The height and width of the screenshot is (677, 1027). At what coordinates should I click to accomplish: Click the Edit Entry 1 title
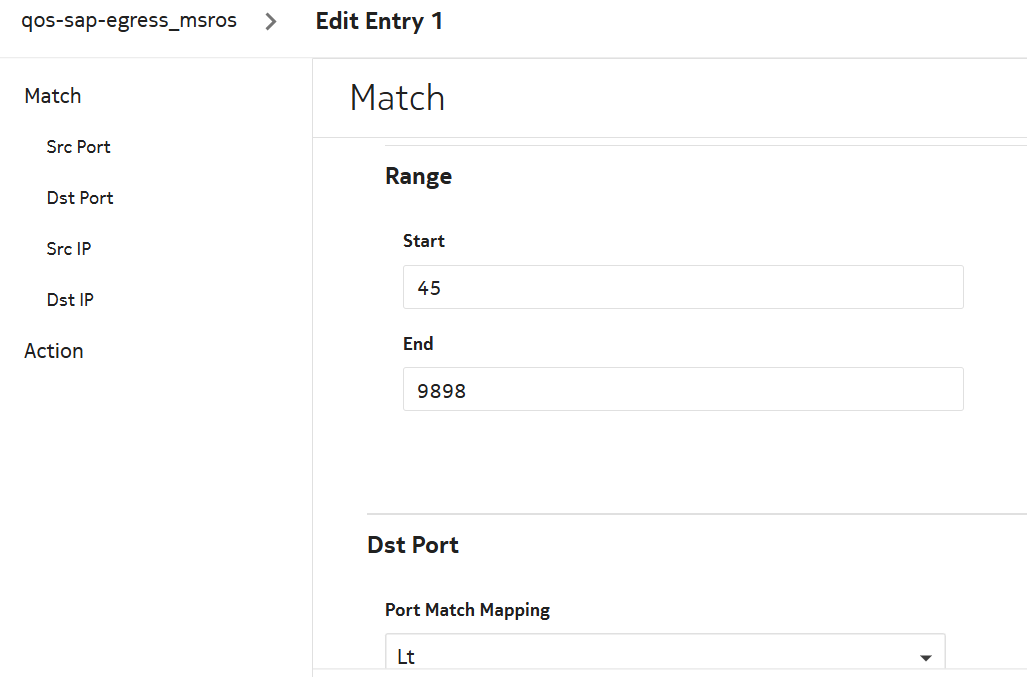point(379,21)
